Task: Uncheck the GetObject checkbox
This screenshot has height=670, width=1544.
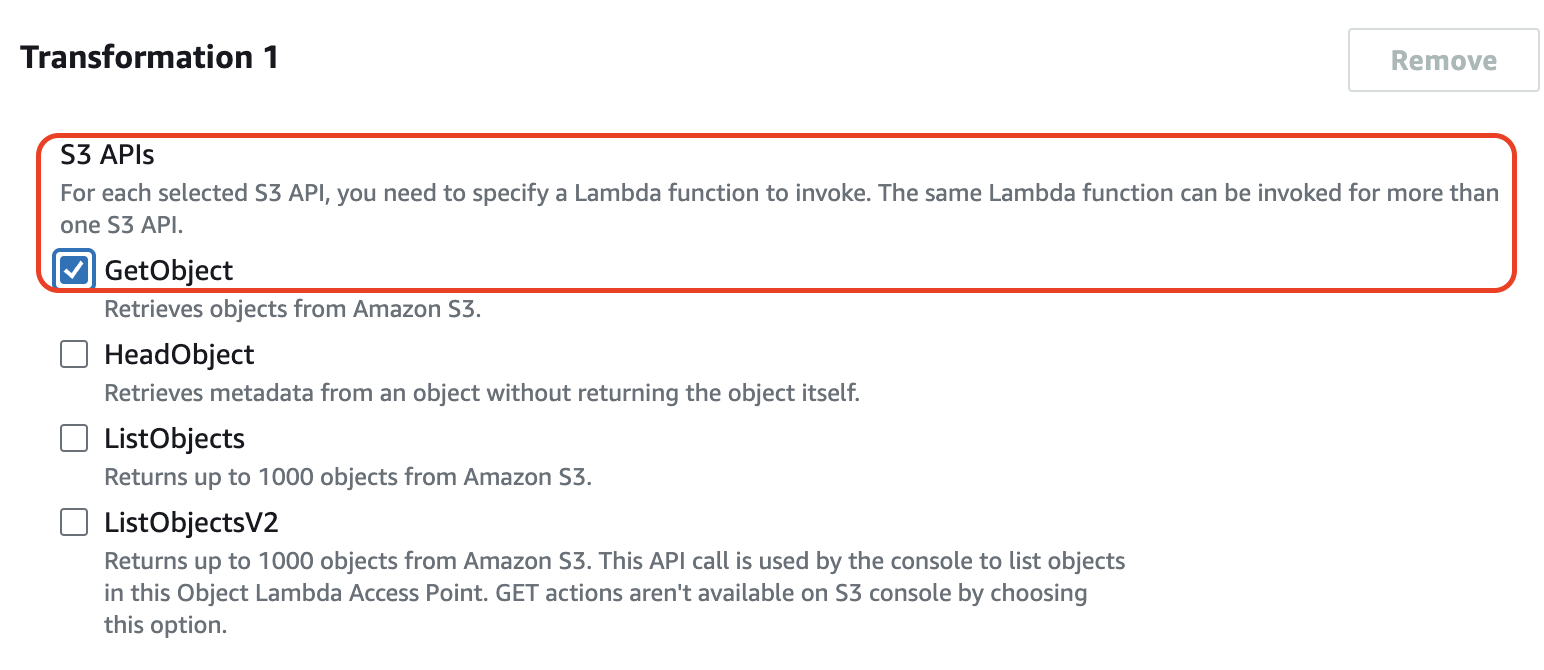Action: [74, 270]
